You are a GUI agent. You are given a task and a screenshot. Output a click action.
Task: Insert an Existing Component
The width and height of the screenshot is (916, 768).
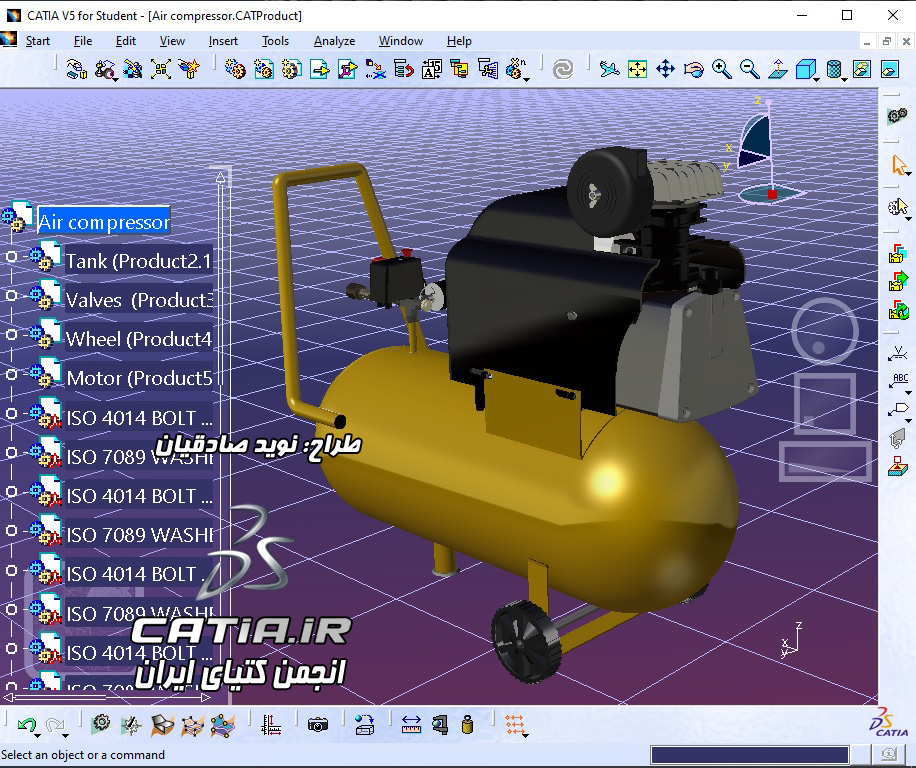(320, 69)
